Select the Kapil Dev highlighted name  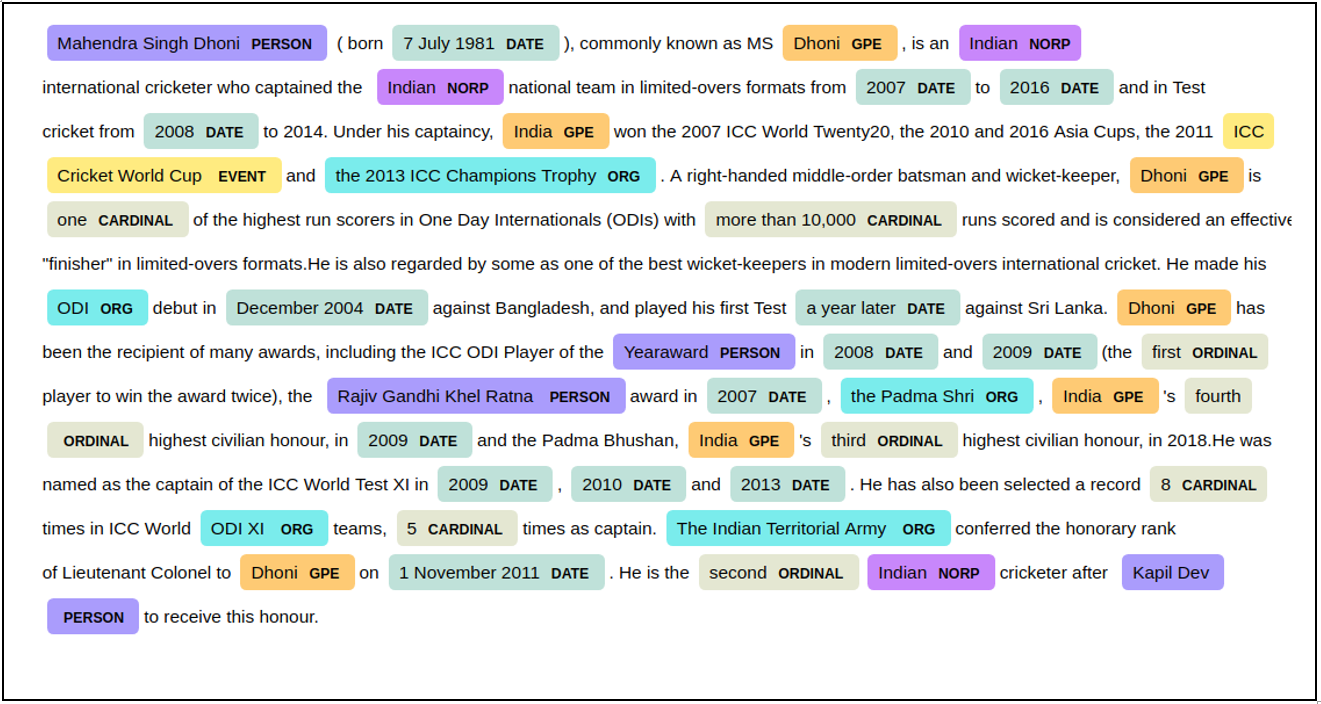click(x=1171, y=572)
